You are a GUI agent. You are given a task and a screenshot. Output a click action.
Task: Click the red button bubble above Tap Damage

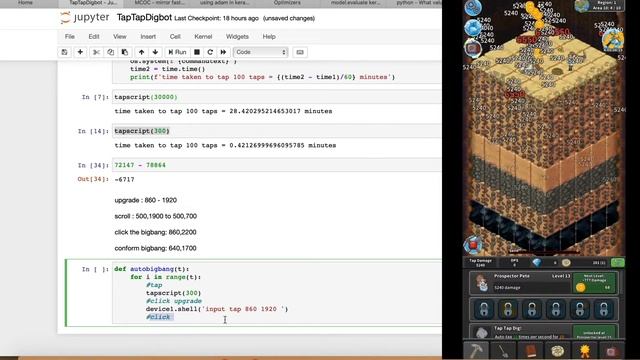[473, 246]
